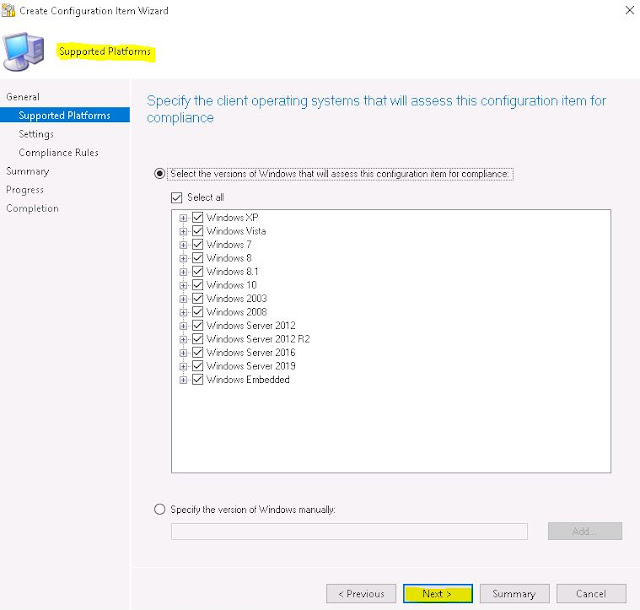Expand the Windows 2008 tree node
The height and width of the screenshot is (610, 640).
183,312
